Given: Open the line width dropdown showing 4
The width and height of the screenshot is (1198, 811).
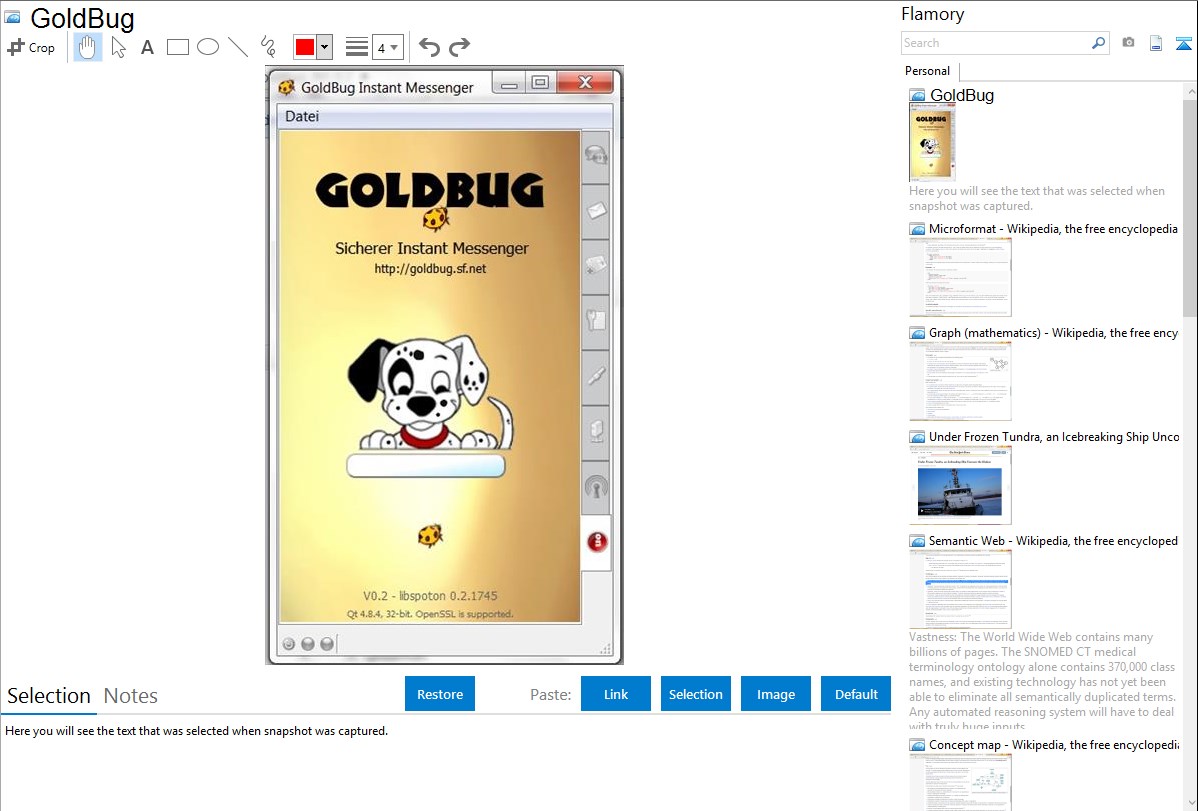Looking at the screenshot, I should coord(387,47).
